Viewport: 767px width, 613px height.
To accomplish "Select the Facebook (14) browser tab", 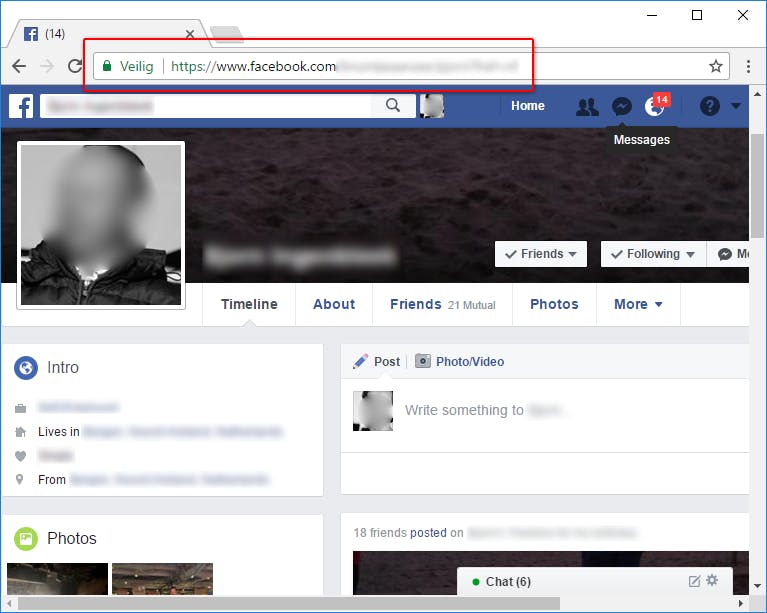I will 108,34.
